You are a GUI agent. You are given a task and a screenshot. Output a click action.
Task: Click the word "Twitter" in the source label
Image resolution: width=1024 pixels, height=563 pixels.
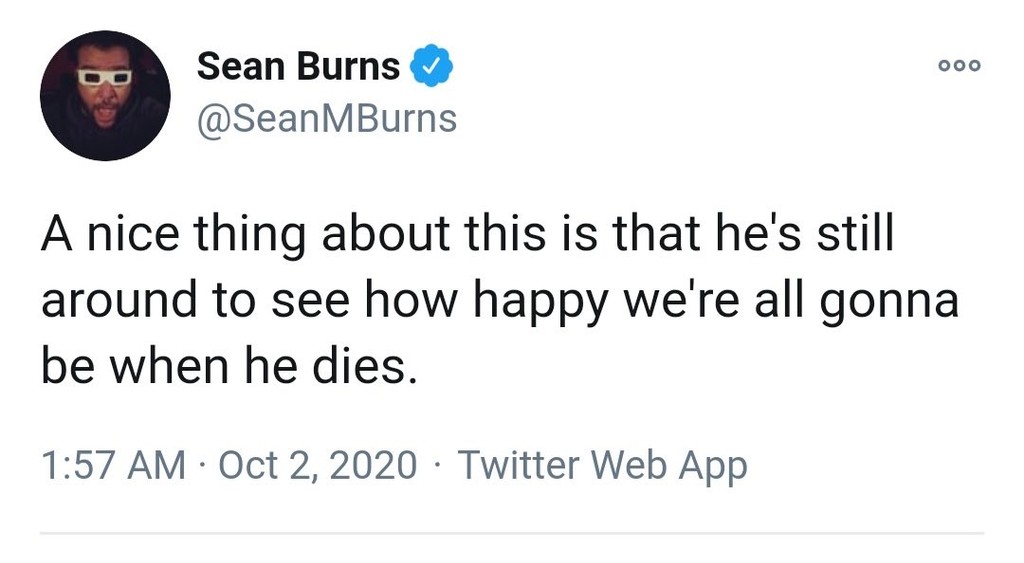pos(519,465)
